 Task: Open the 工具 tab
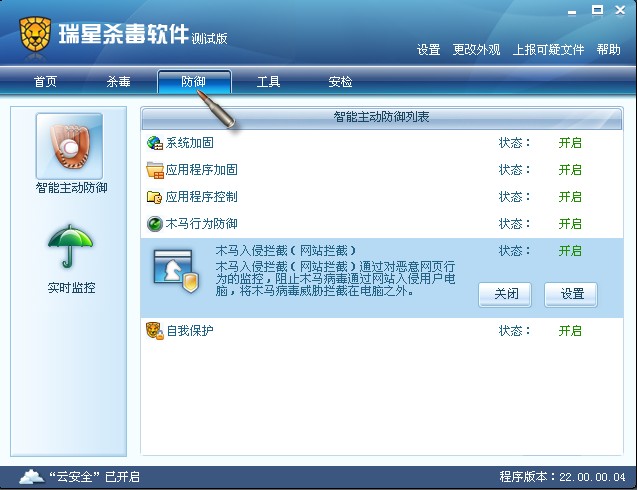[x=269, y=82]
